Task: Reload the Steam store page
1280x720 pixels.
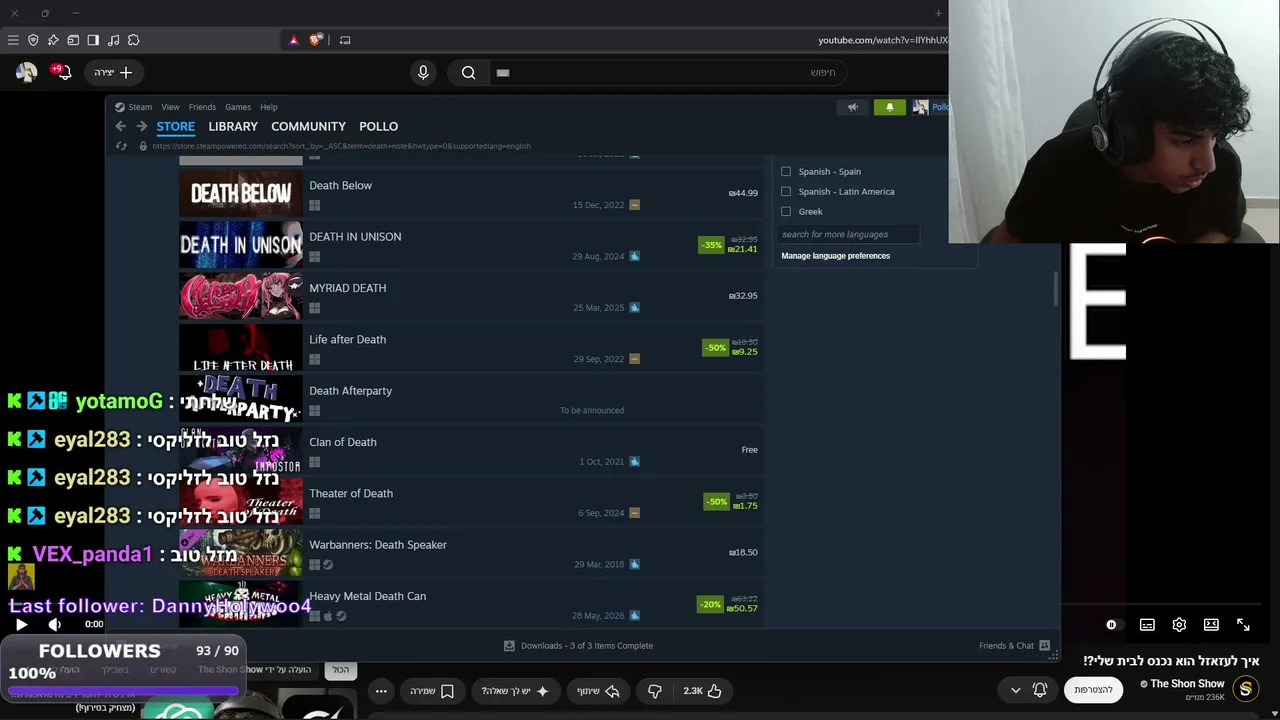Action: coord(122,146)
